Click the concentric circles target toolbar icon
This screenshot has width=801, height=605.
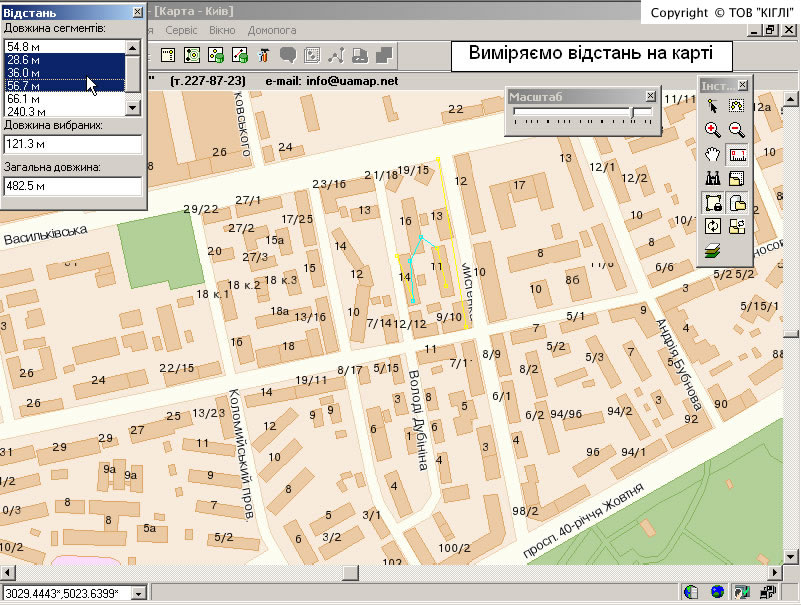(192, 55)
